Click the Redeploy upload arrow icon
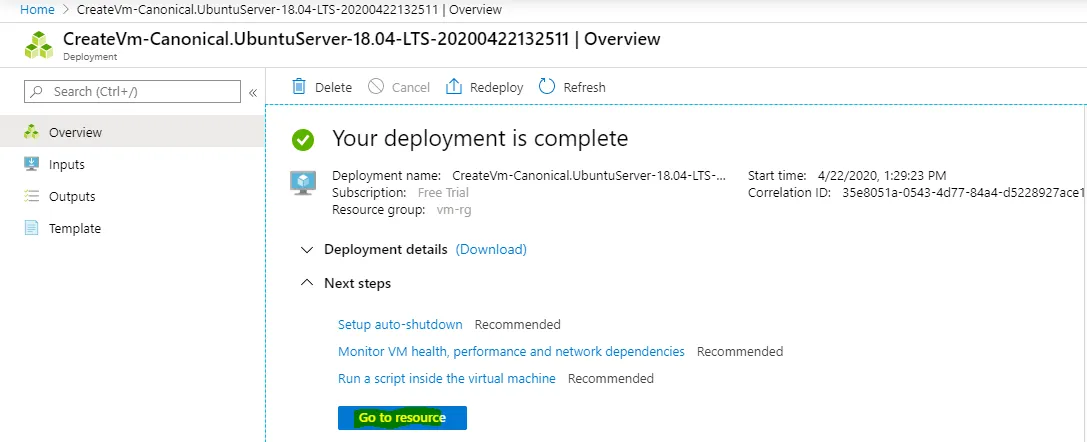The width and height of the screenshot is (1087, 442). click(453, 87)
